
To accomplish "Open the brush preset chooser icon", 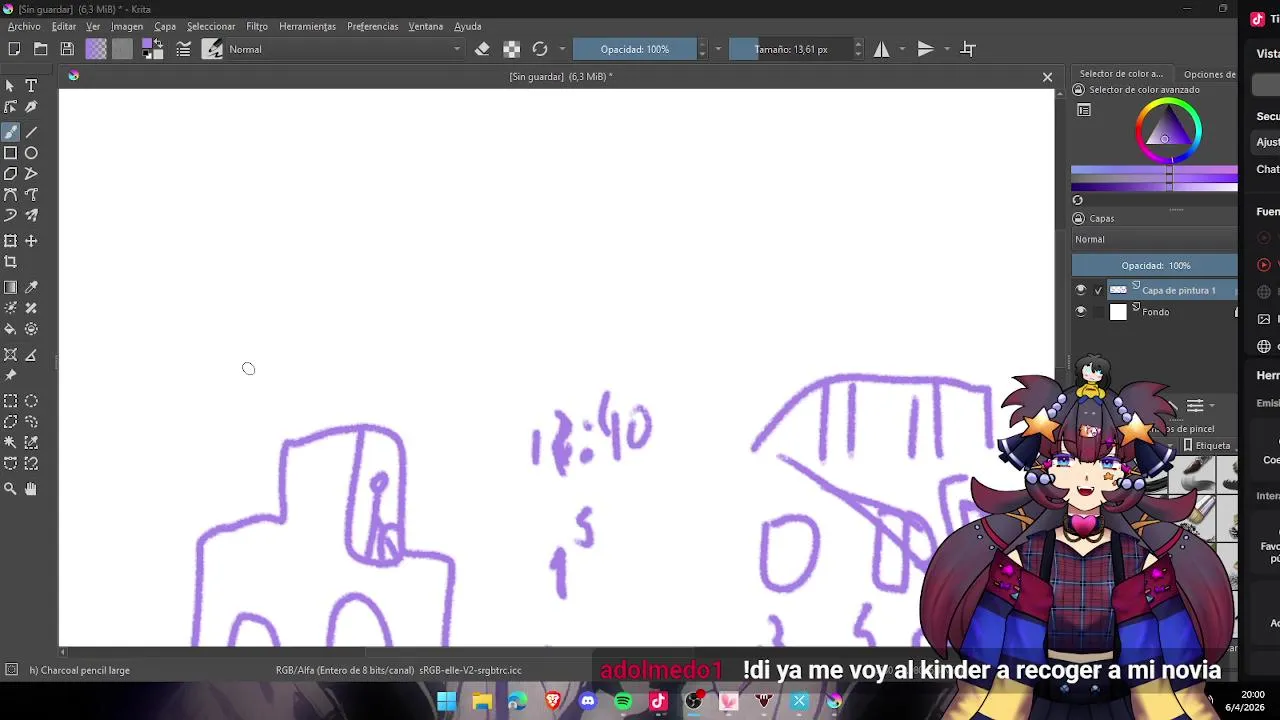I will click(212, 49).
